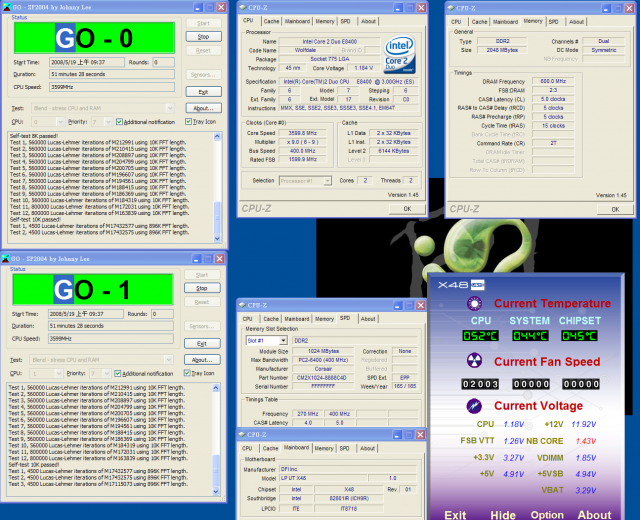Click the DRAM Frequency 600.0 MHz value
Viewport: 640px width, 520px height.
pos(553,81)
